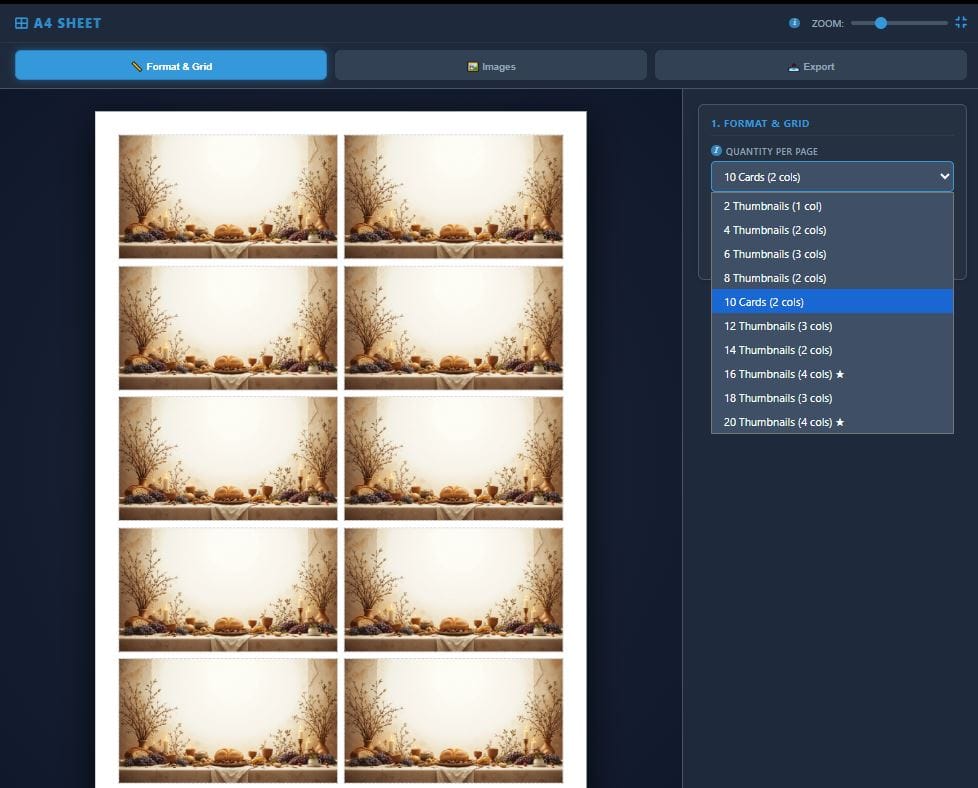
Task: Click the zoom slider handle
Action: tap(881, 22)
